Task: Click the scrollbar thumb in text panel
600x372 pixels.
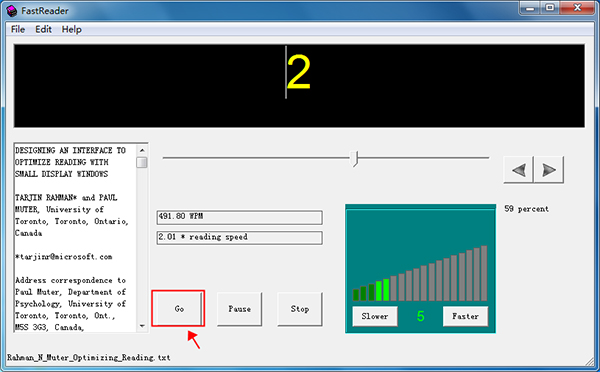Action: coord(142,162)
